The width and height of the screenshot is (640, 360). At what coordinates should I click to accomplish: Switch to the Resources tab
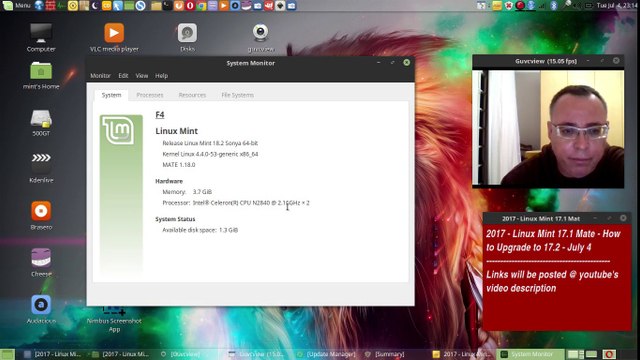pyautogui.click(x=192, y=95)
